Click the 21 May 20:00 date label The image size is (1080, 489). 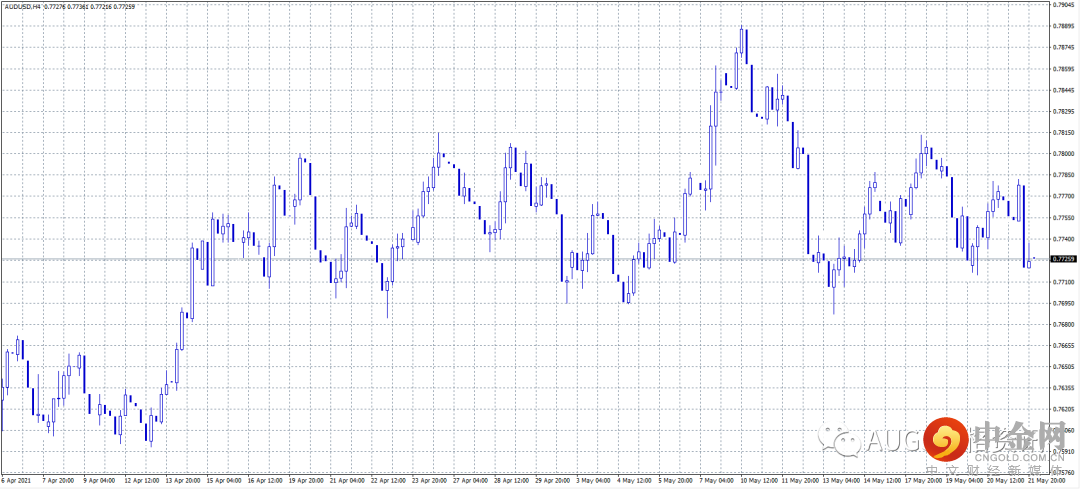point(1048,479)
